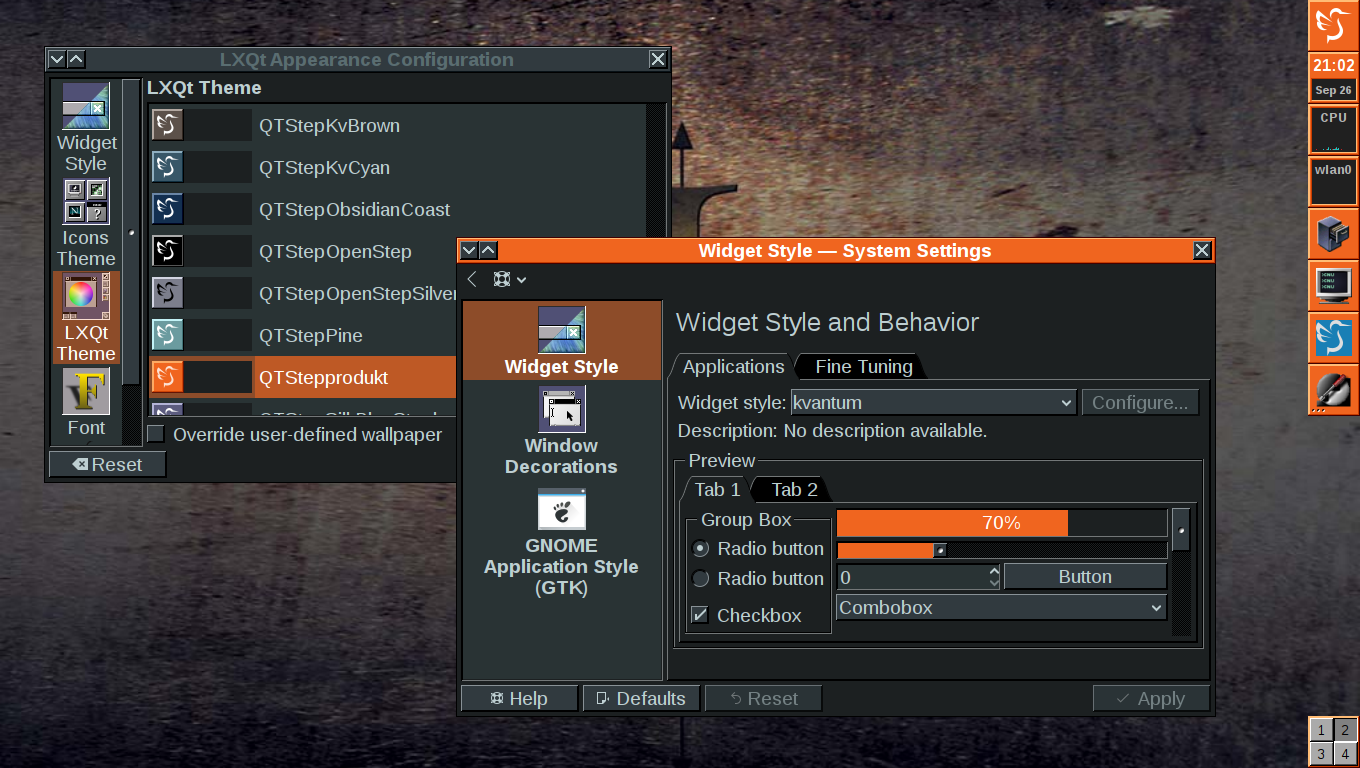Switch to the Fine Tuning tab
This screenshot has width=1360, height=768.
coord(863,366)
